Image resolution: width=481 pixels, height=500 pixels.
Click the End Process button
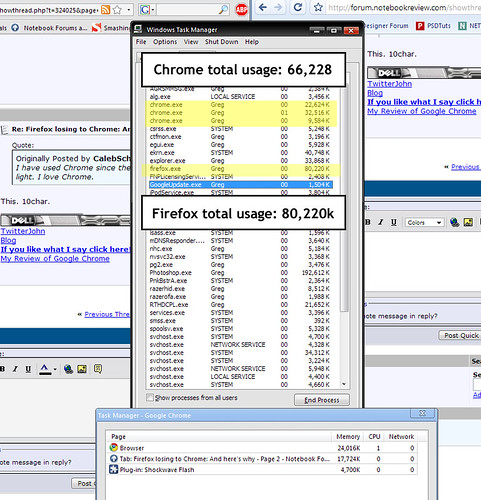(x=322, y=400)
